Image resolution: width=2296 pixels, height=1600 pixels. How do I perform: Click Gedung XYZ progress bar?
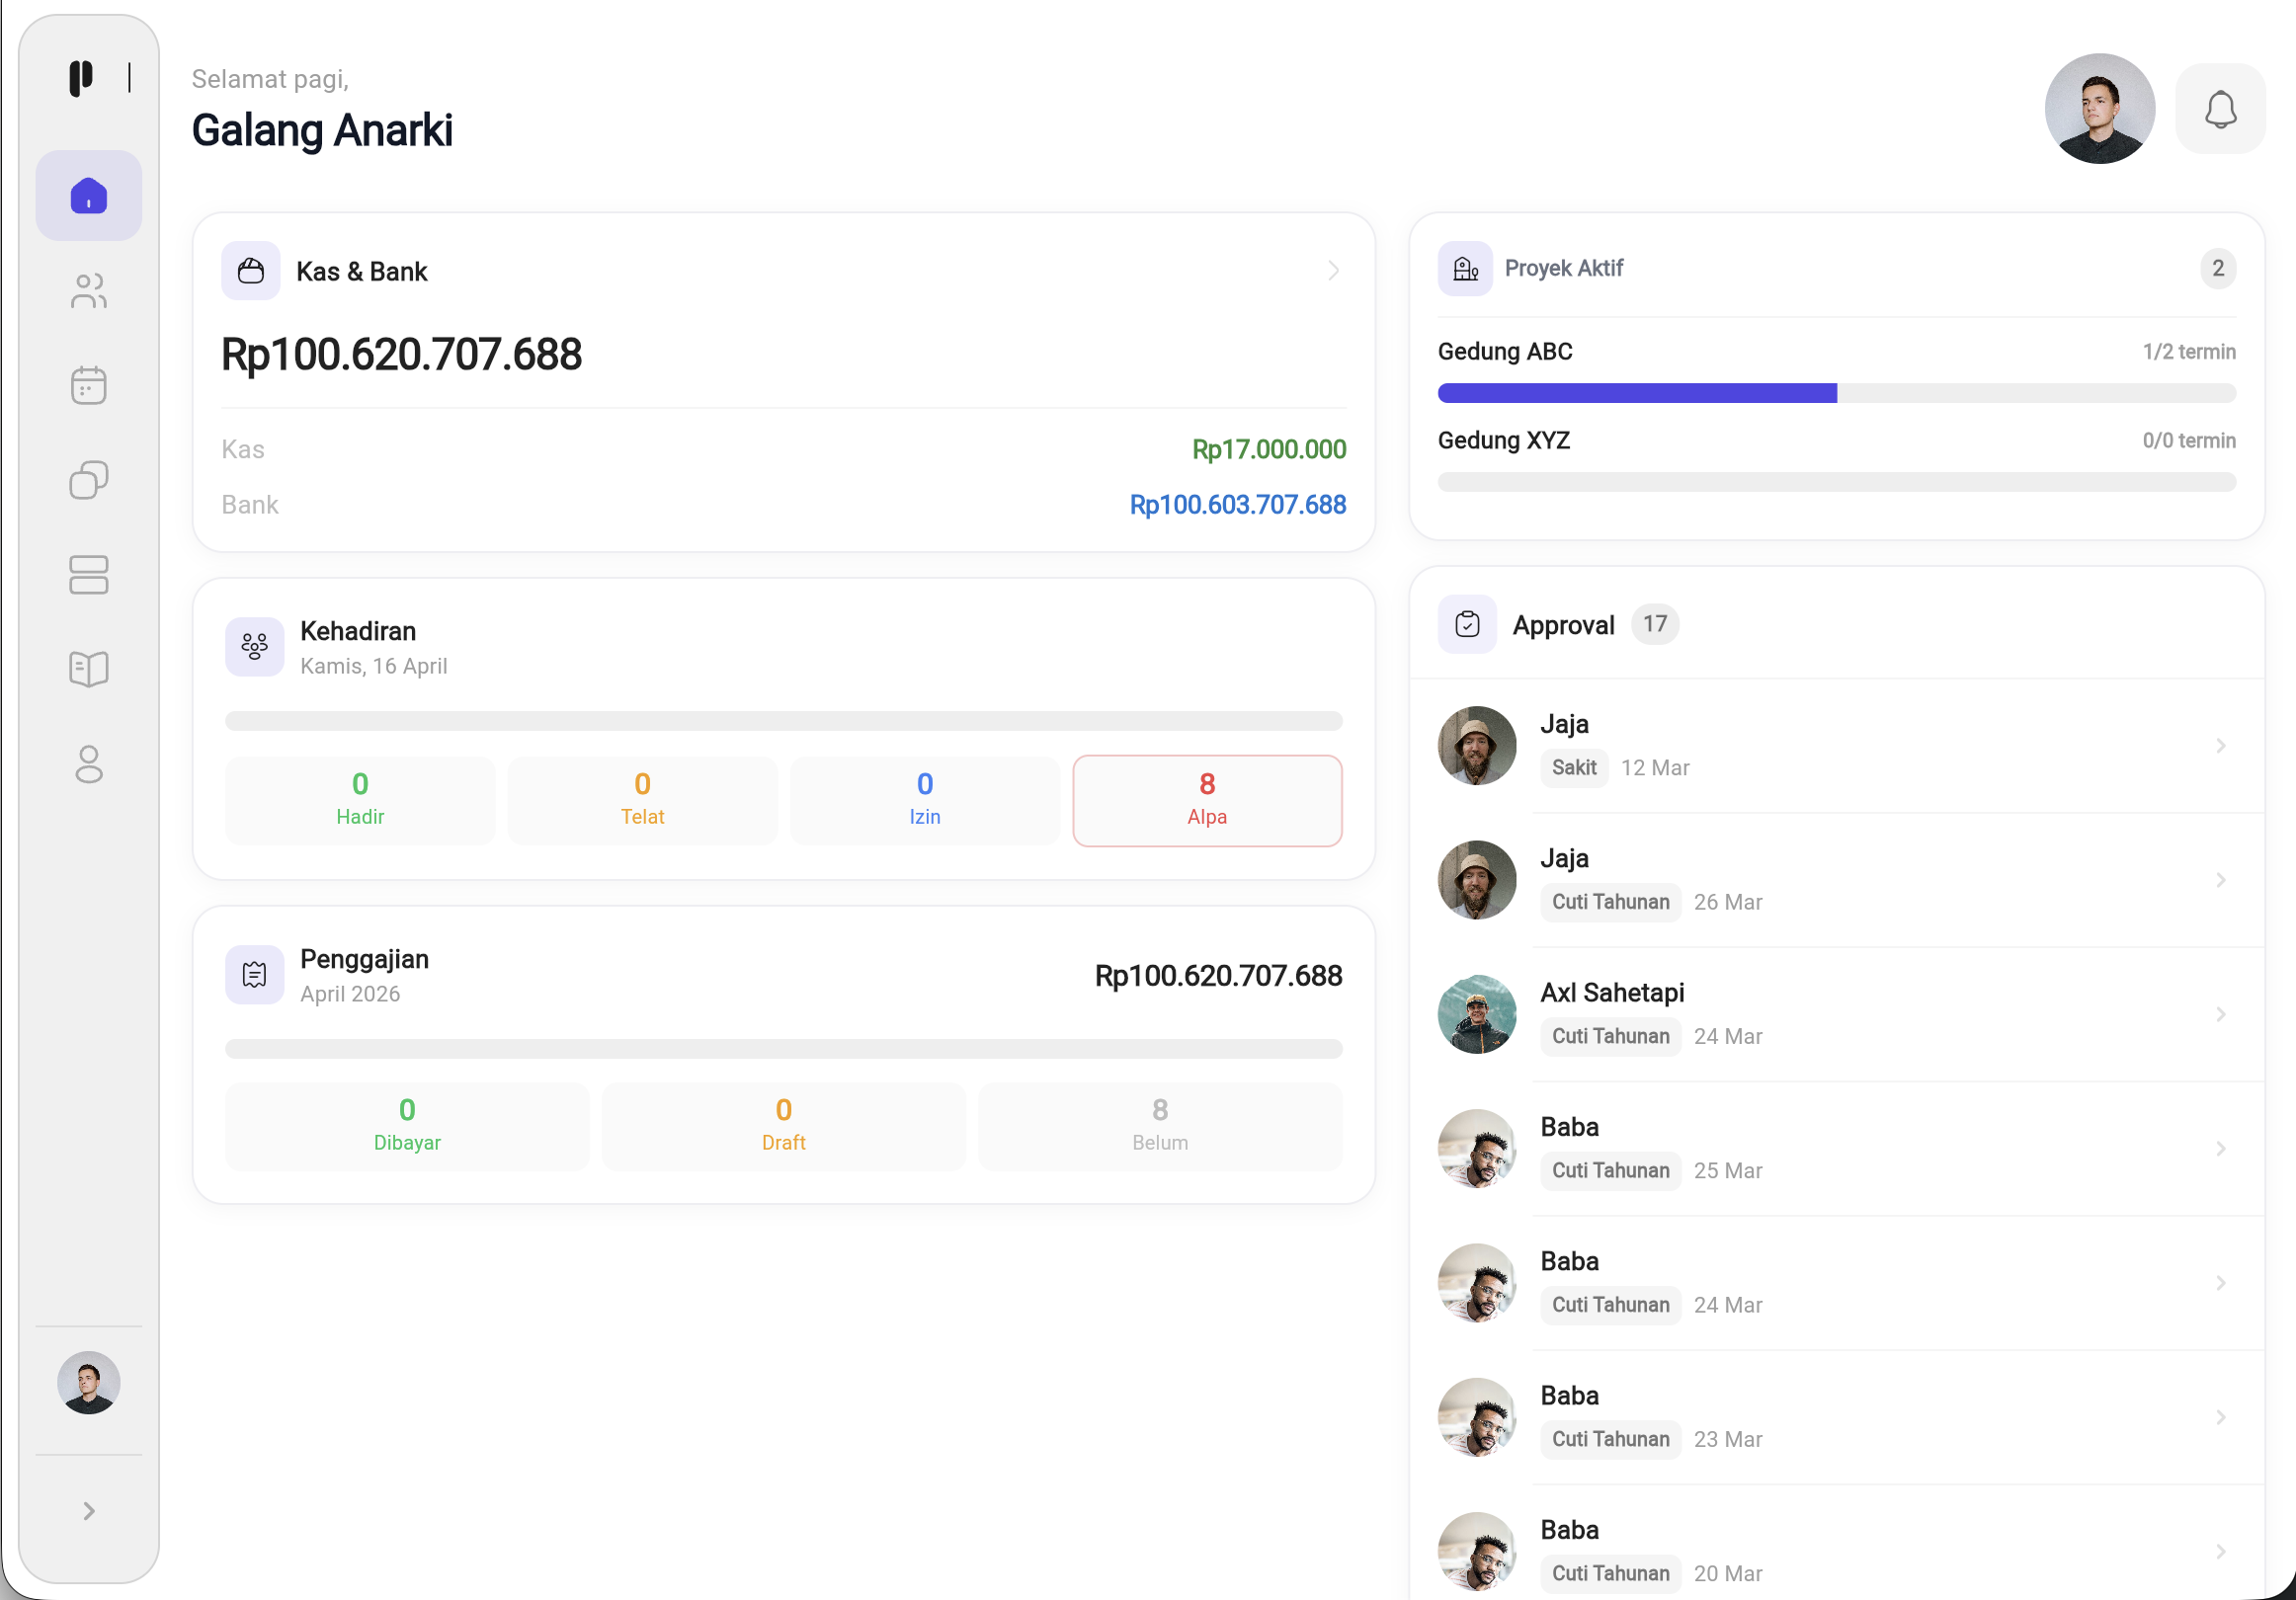point(1836,482)
